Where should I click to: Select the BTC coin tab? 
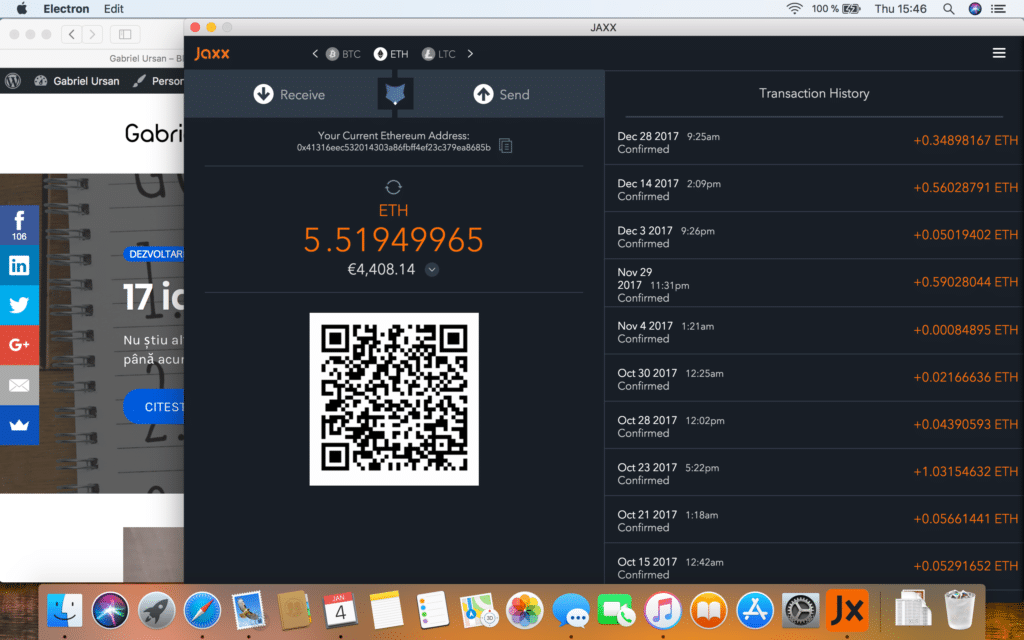point(344,54)
